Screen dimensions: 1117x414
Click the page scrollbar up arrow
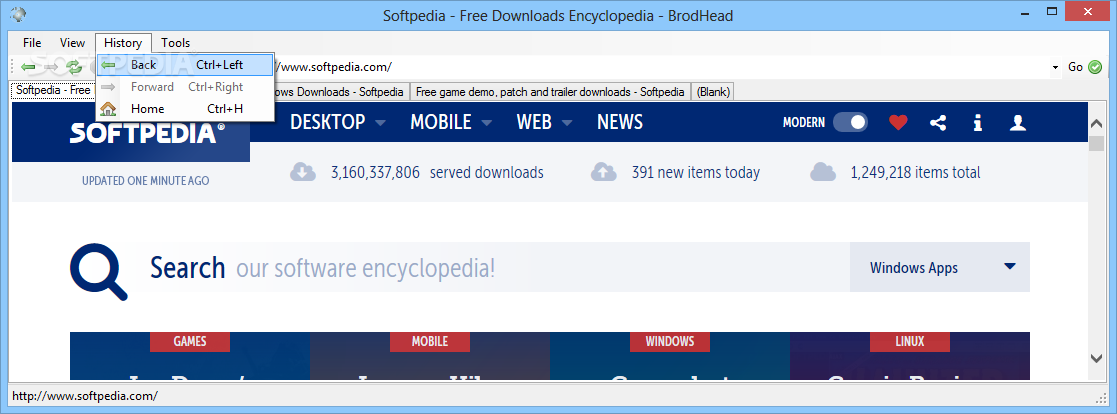pos(1096,123)
